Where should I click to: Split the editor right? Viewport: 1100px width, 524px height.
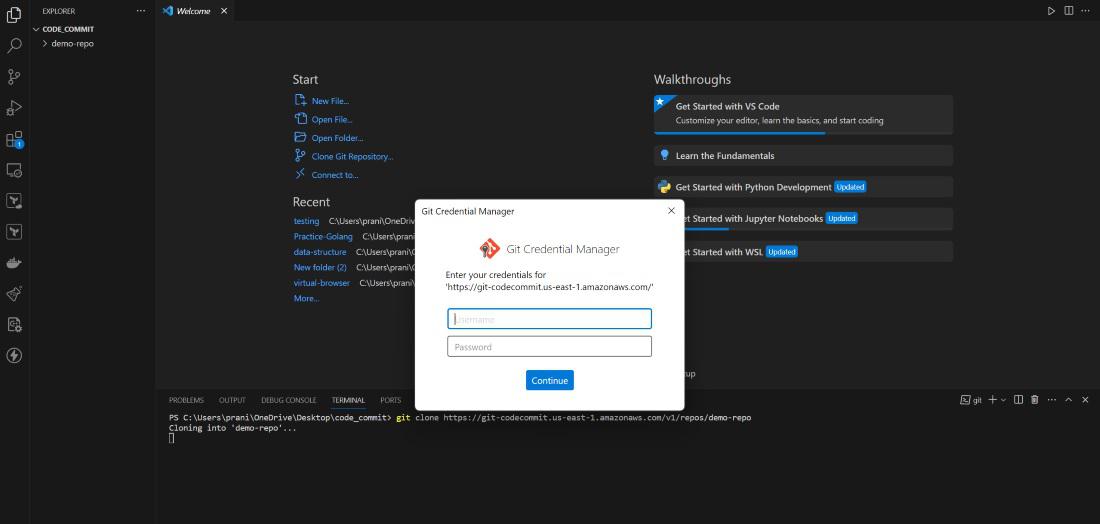click(1068, 11)
